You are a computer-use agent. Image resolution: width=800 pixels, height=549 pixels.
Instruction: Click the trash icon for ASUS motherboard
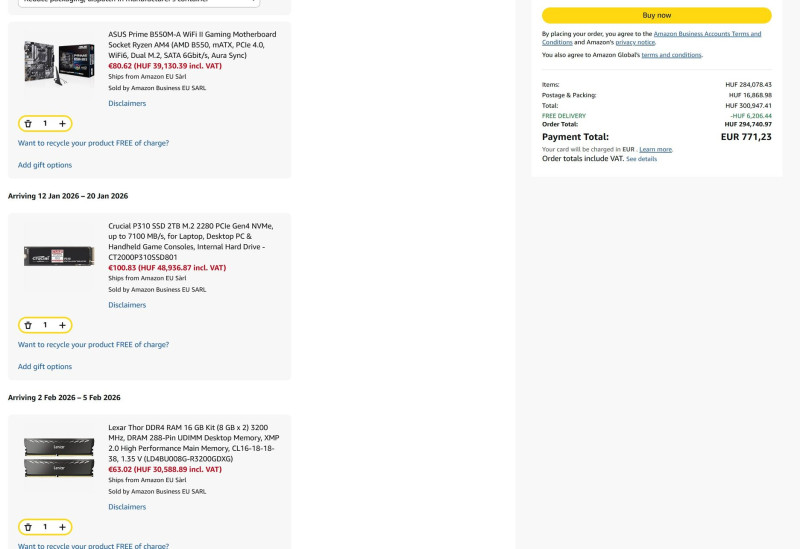[x=28, y=124]
